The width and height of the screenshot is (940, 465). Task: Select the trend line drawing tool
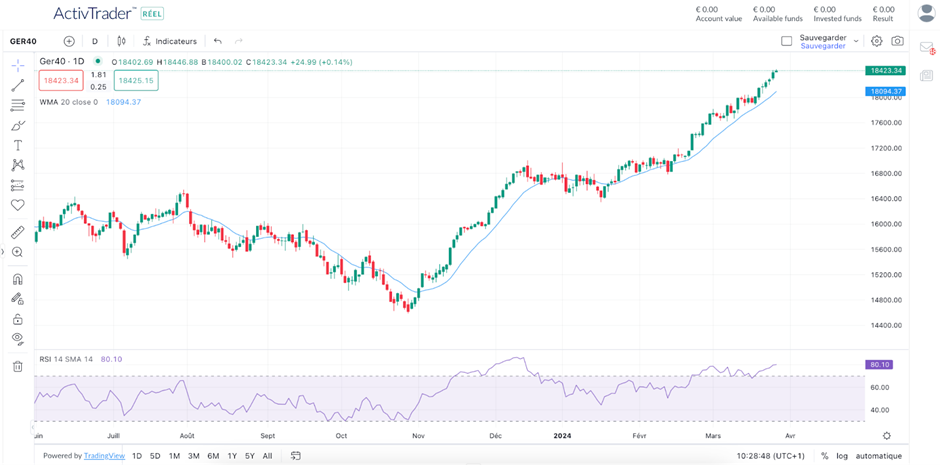pyautogui.click(x=17, y=85)
